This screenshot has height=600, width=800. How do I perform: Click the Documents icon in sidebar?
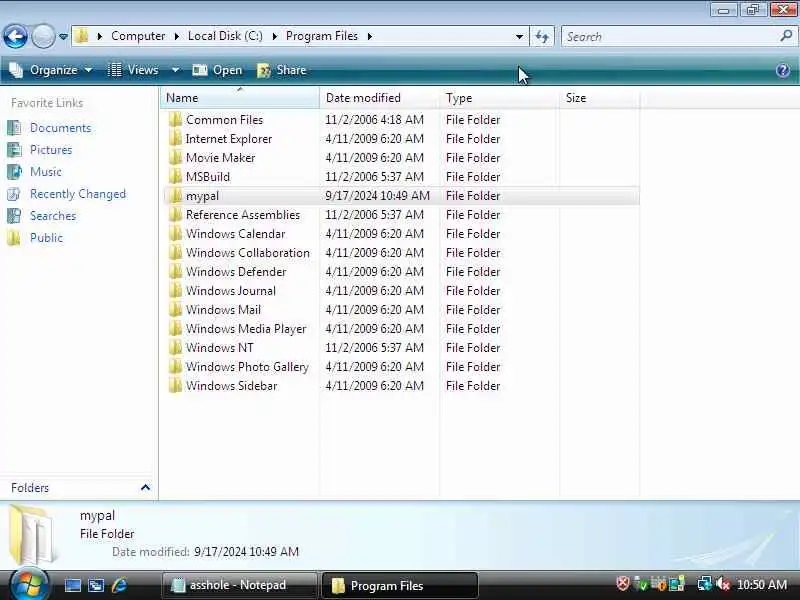(14, 128)
